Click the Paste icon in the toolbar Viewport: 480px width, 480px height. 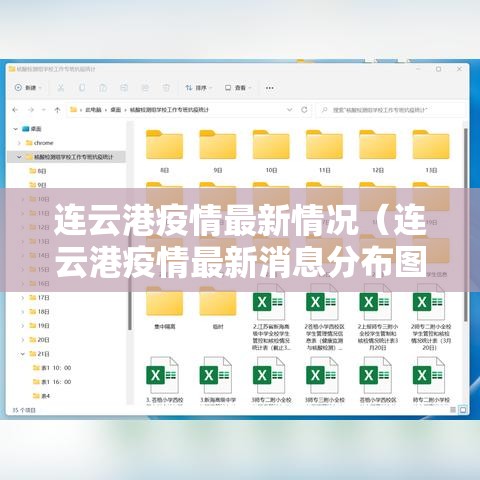click(x=103, y=88)
